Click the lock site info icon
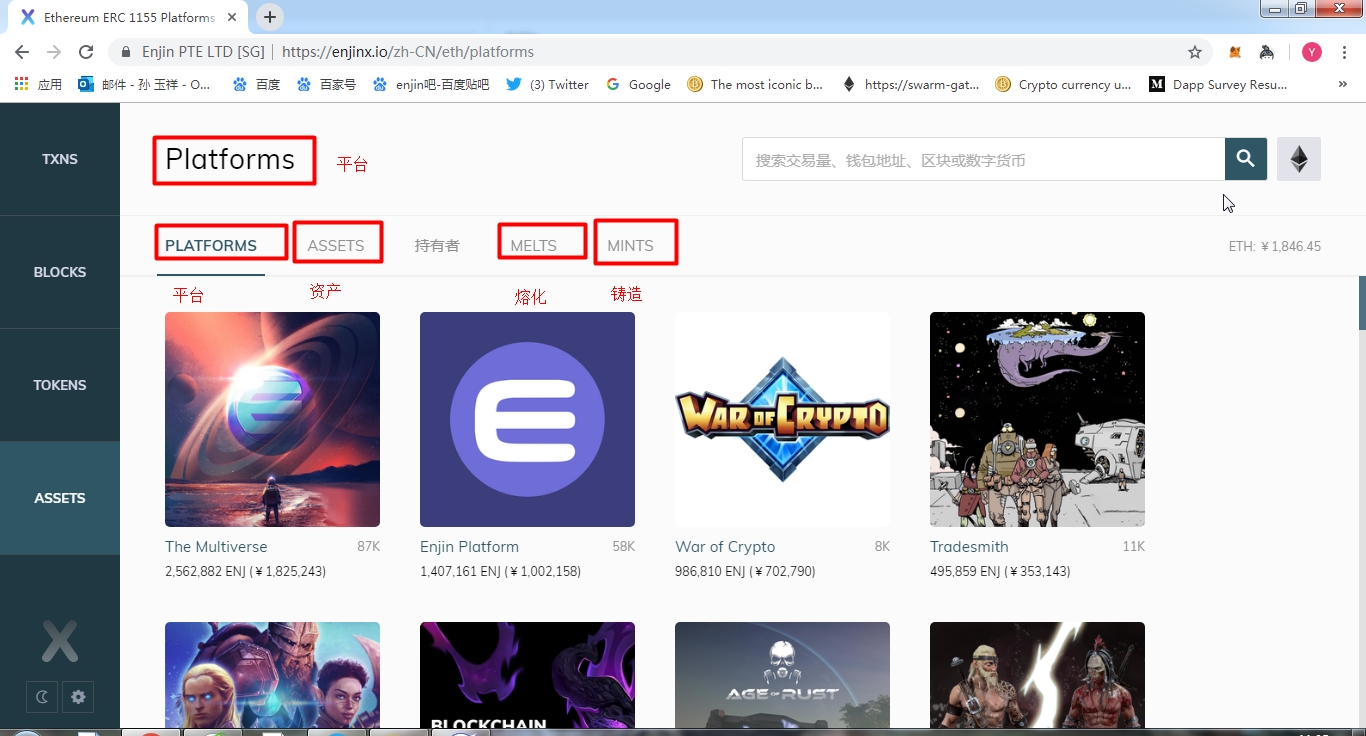 pos(126,52)
